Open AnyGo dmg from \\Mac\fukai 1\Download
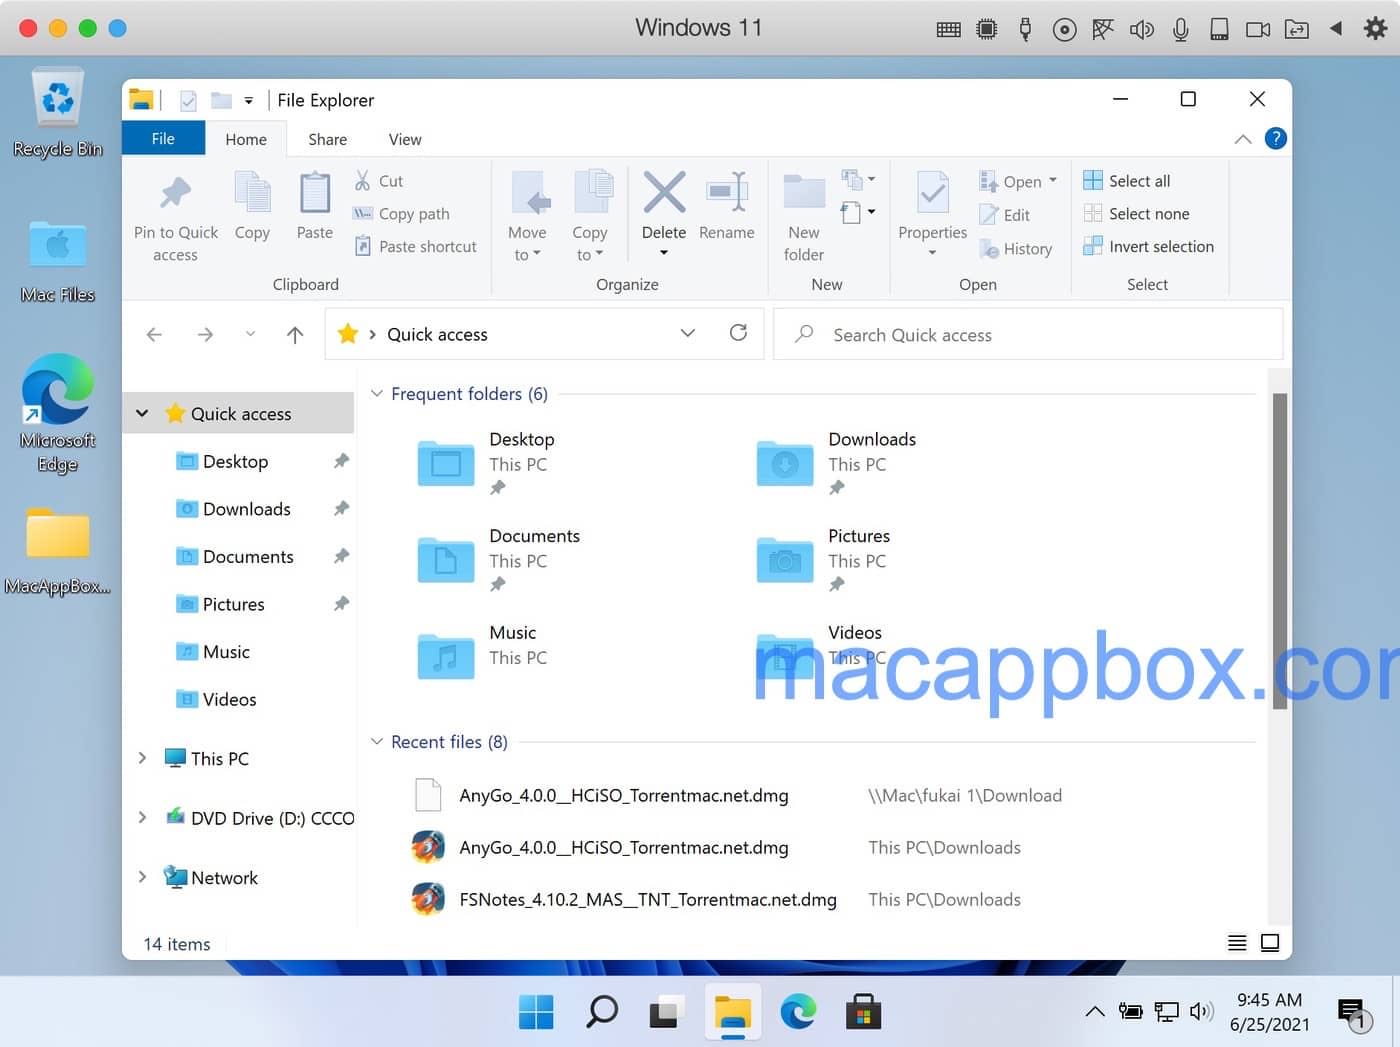Image resolution: width=1400 pixels, height=1047 pixels. tap(623, 795)
